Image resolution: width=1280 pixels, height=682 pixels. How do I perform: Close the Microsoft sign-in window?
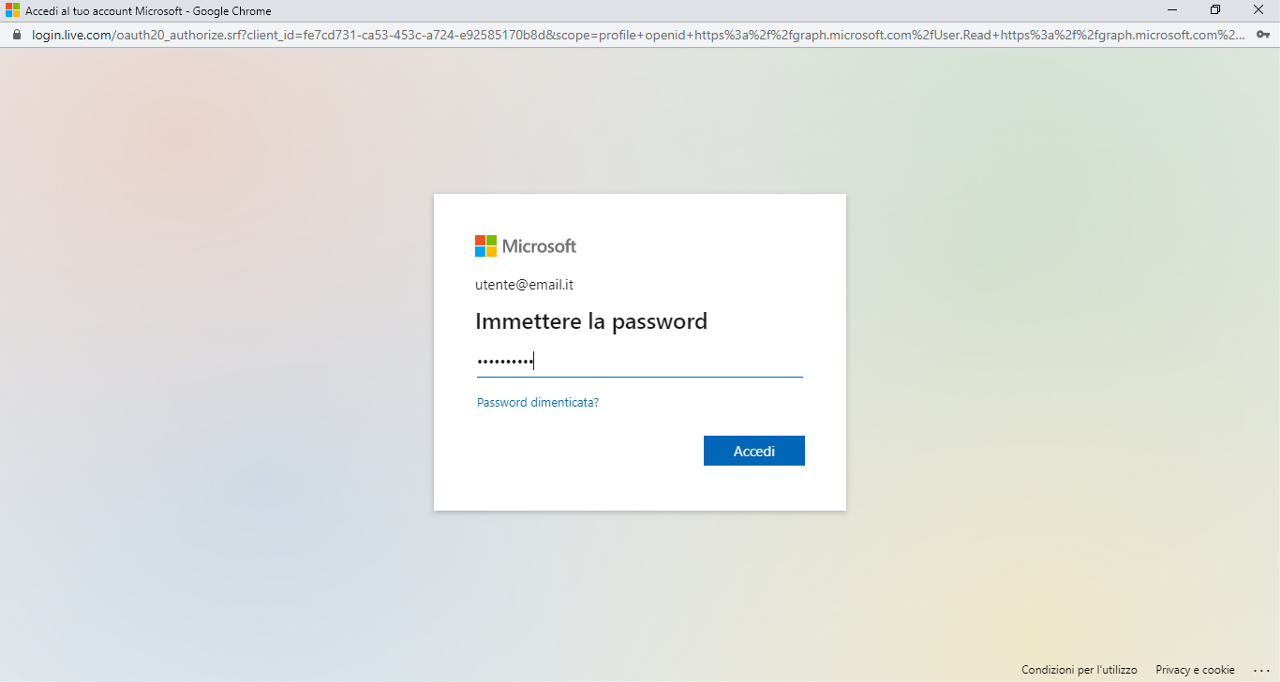pos(1259,11)
